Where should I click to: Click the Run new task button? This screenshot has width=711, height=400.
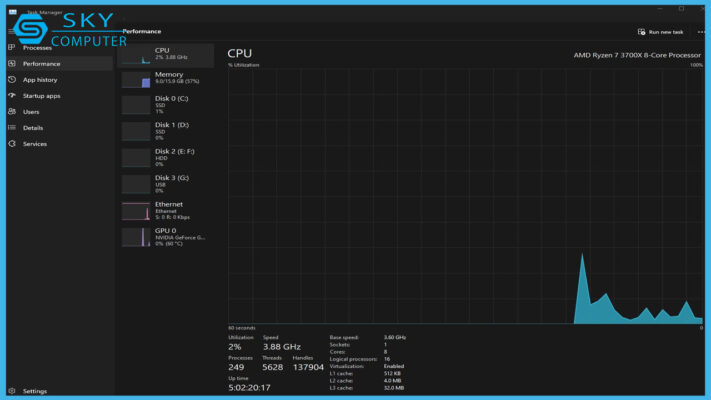(x=661, y=32)
